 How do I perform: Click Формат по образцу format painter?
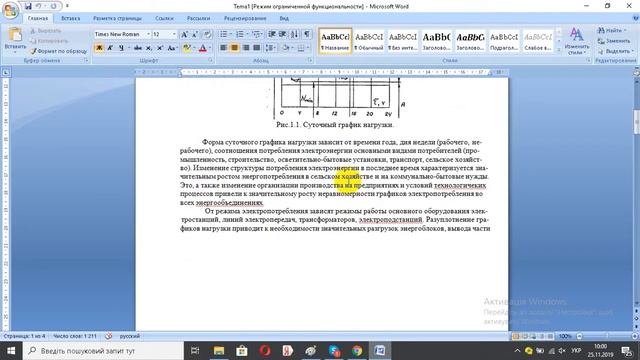(59, 51)
